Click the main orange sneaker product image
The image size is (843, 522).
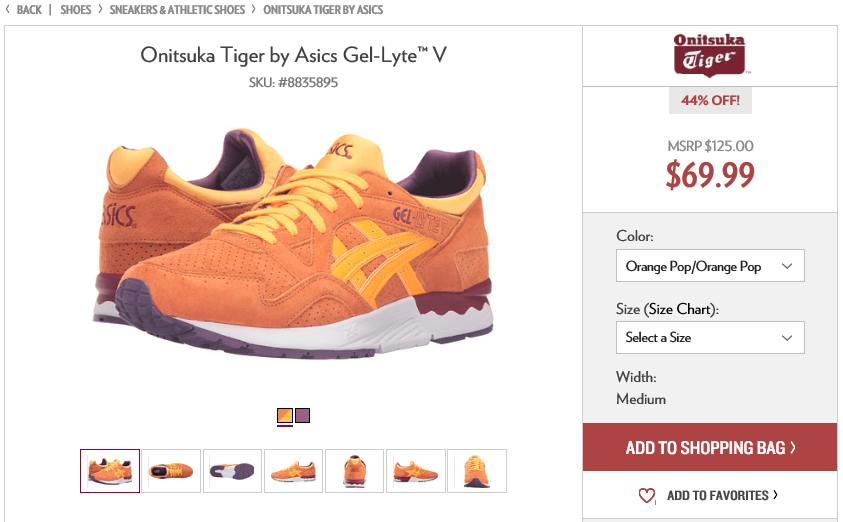(x=293, y=242)
